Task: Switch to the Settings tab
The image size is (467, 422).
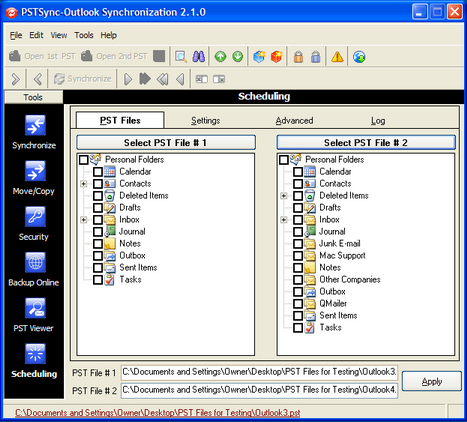Action: coord(206,120)
